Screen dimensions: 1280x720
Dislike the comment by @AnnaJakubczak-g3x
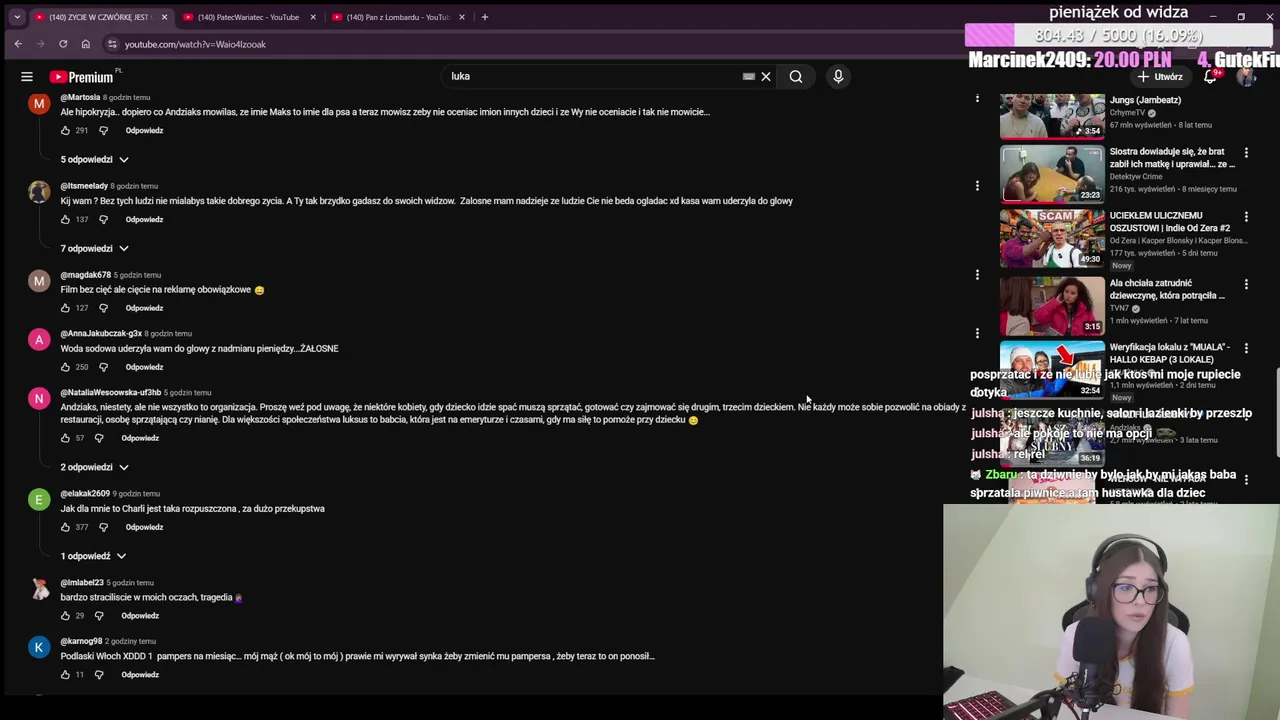103,367
